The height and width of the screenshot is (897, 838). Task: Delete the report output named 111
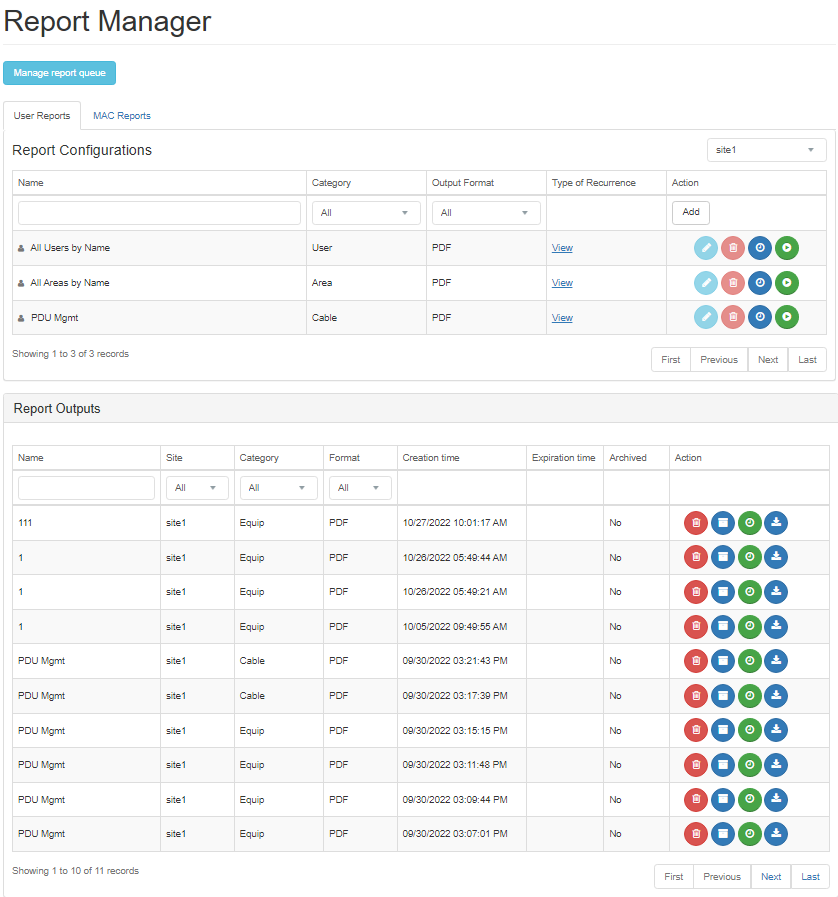pos(696,523)
